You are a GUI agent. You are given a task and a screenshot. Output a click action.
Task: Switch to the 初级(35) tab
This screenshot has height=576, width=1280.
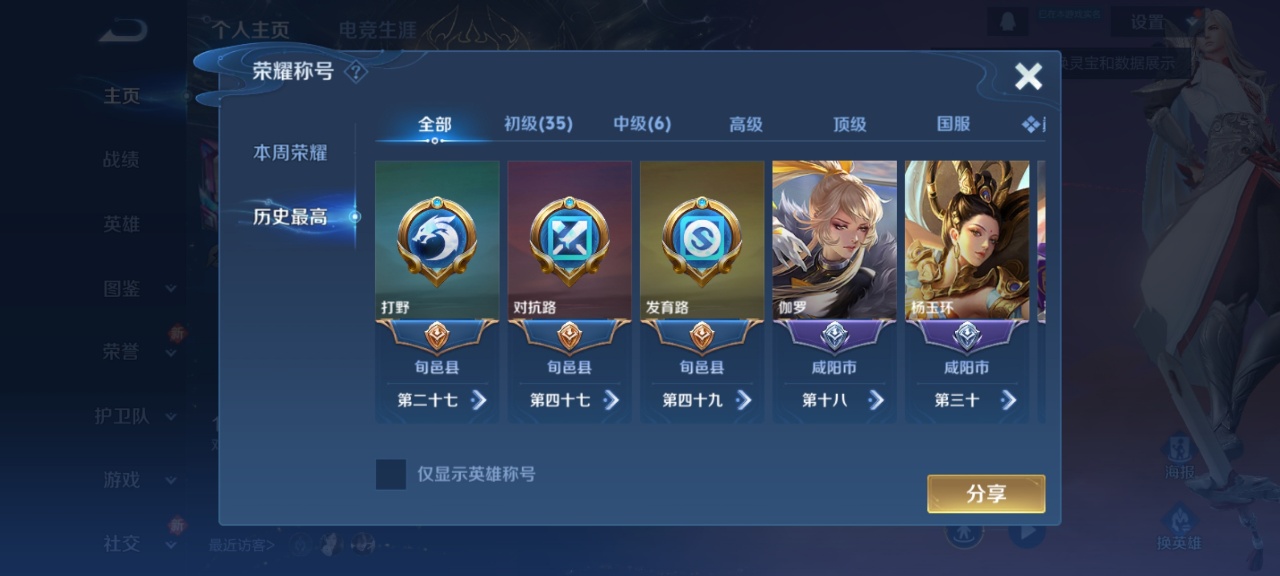pyautogui.click(x=538, y=124)
